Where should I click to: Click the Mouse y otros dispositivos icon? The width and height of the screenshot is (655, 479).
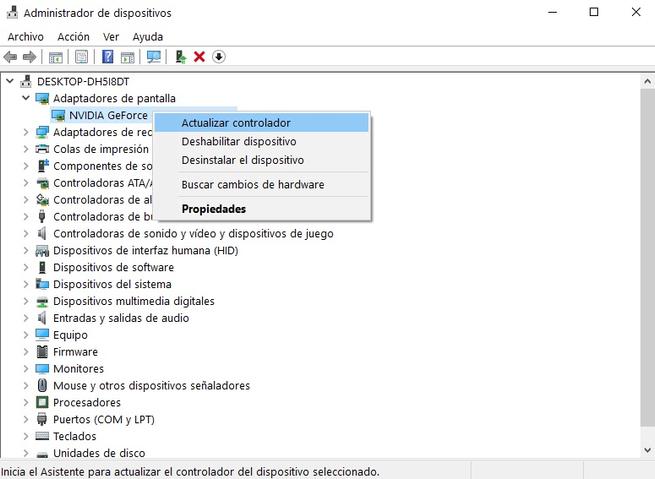(42, 385)
